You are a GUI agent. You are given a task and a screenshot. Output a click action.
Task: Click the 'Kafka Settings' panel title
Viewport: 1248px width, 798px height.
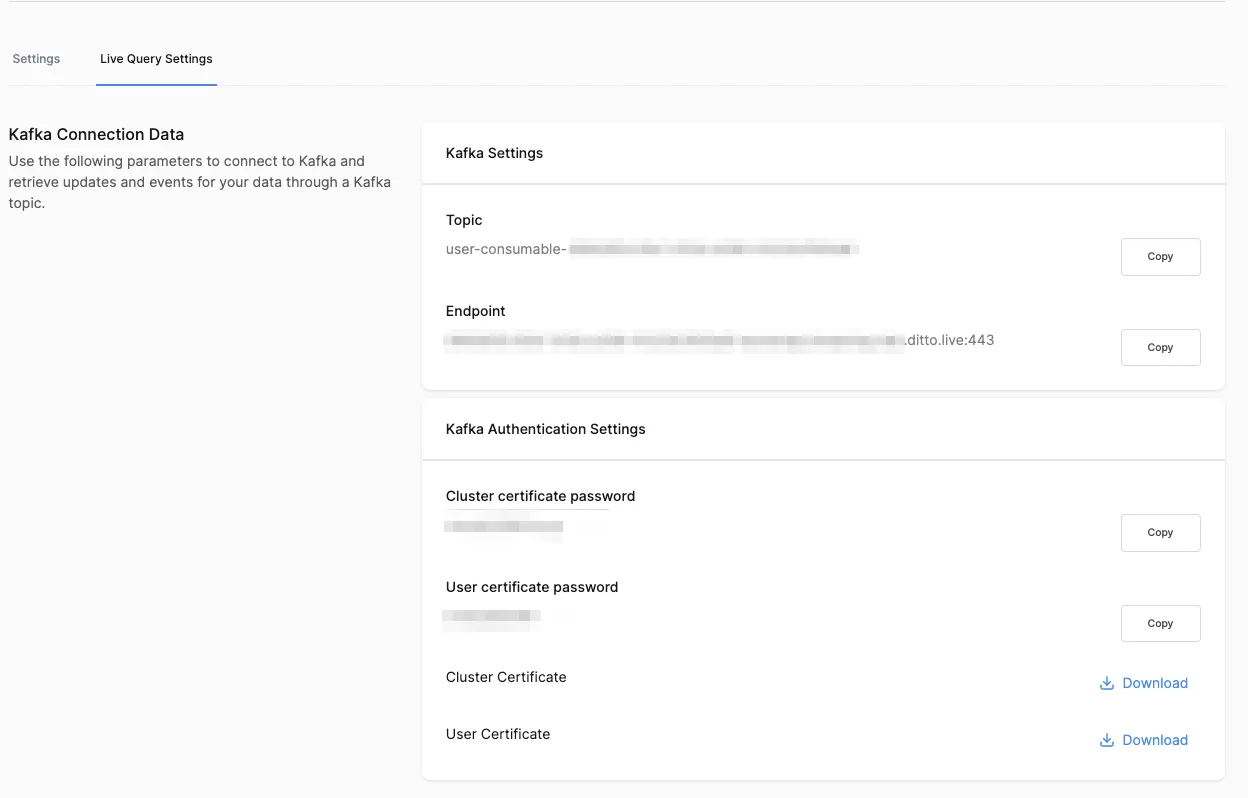tap(494, 153)
